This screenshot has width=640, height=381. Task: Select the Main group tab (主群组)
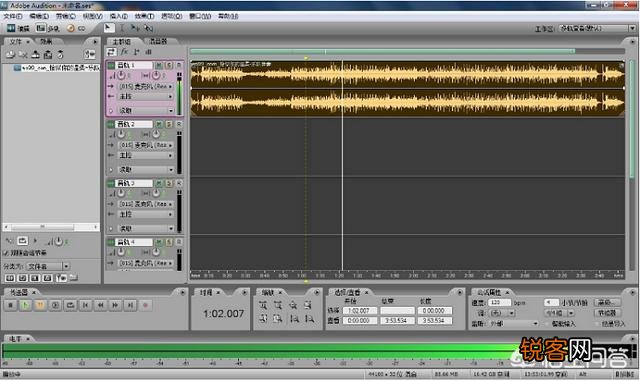coord(121,42)
